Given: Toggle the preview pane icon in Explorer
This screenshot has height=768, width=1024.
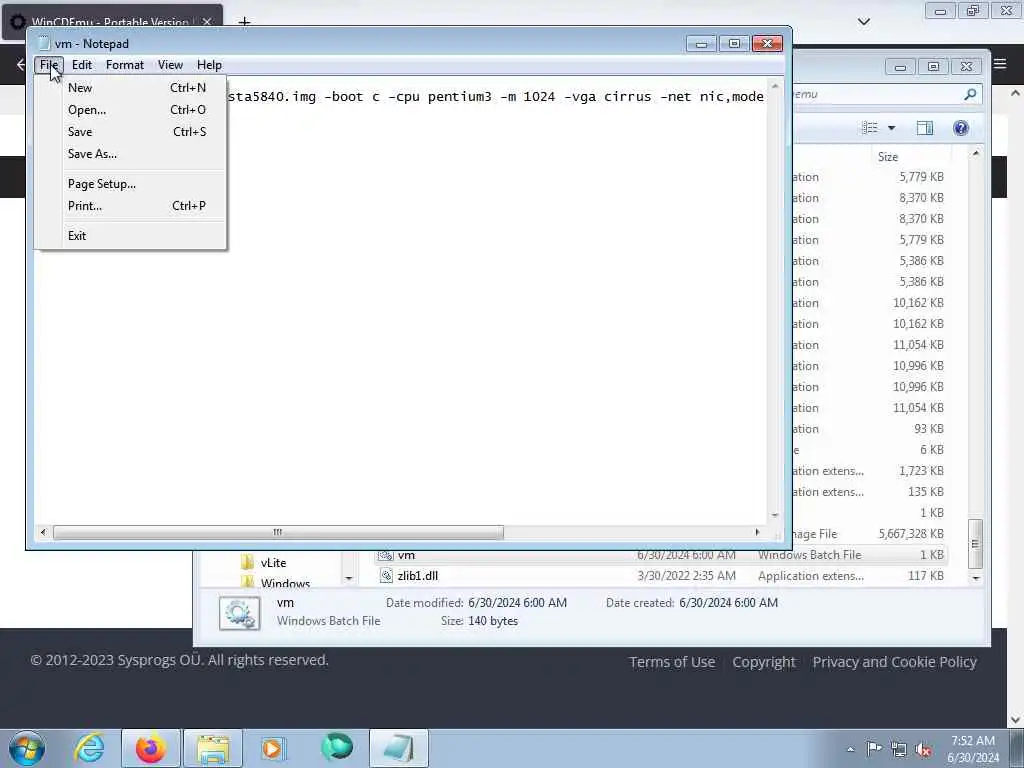Looking at the screenshot, I should coord(925,128).
